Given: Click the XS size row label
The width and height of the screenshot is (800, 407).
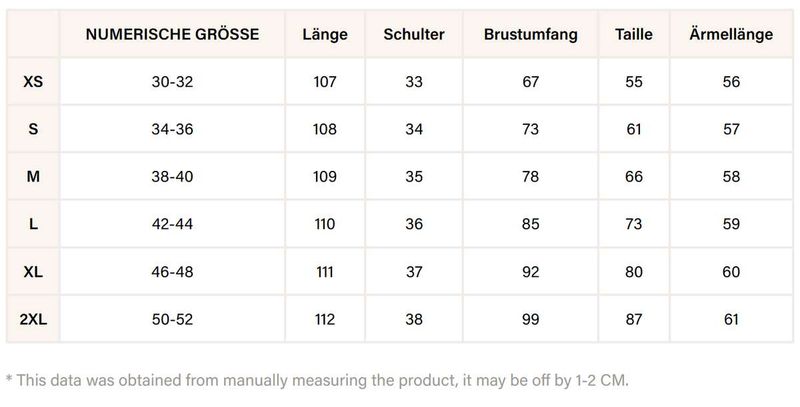Looking at the screenshot, I should click(x=33, y=82).
